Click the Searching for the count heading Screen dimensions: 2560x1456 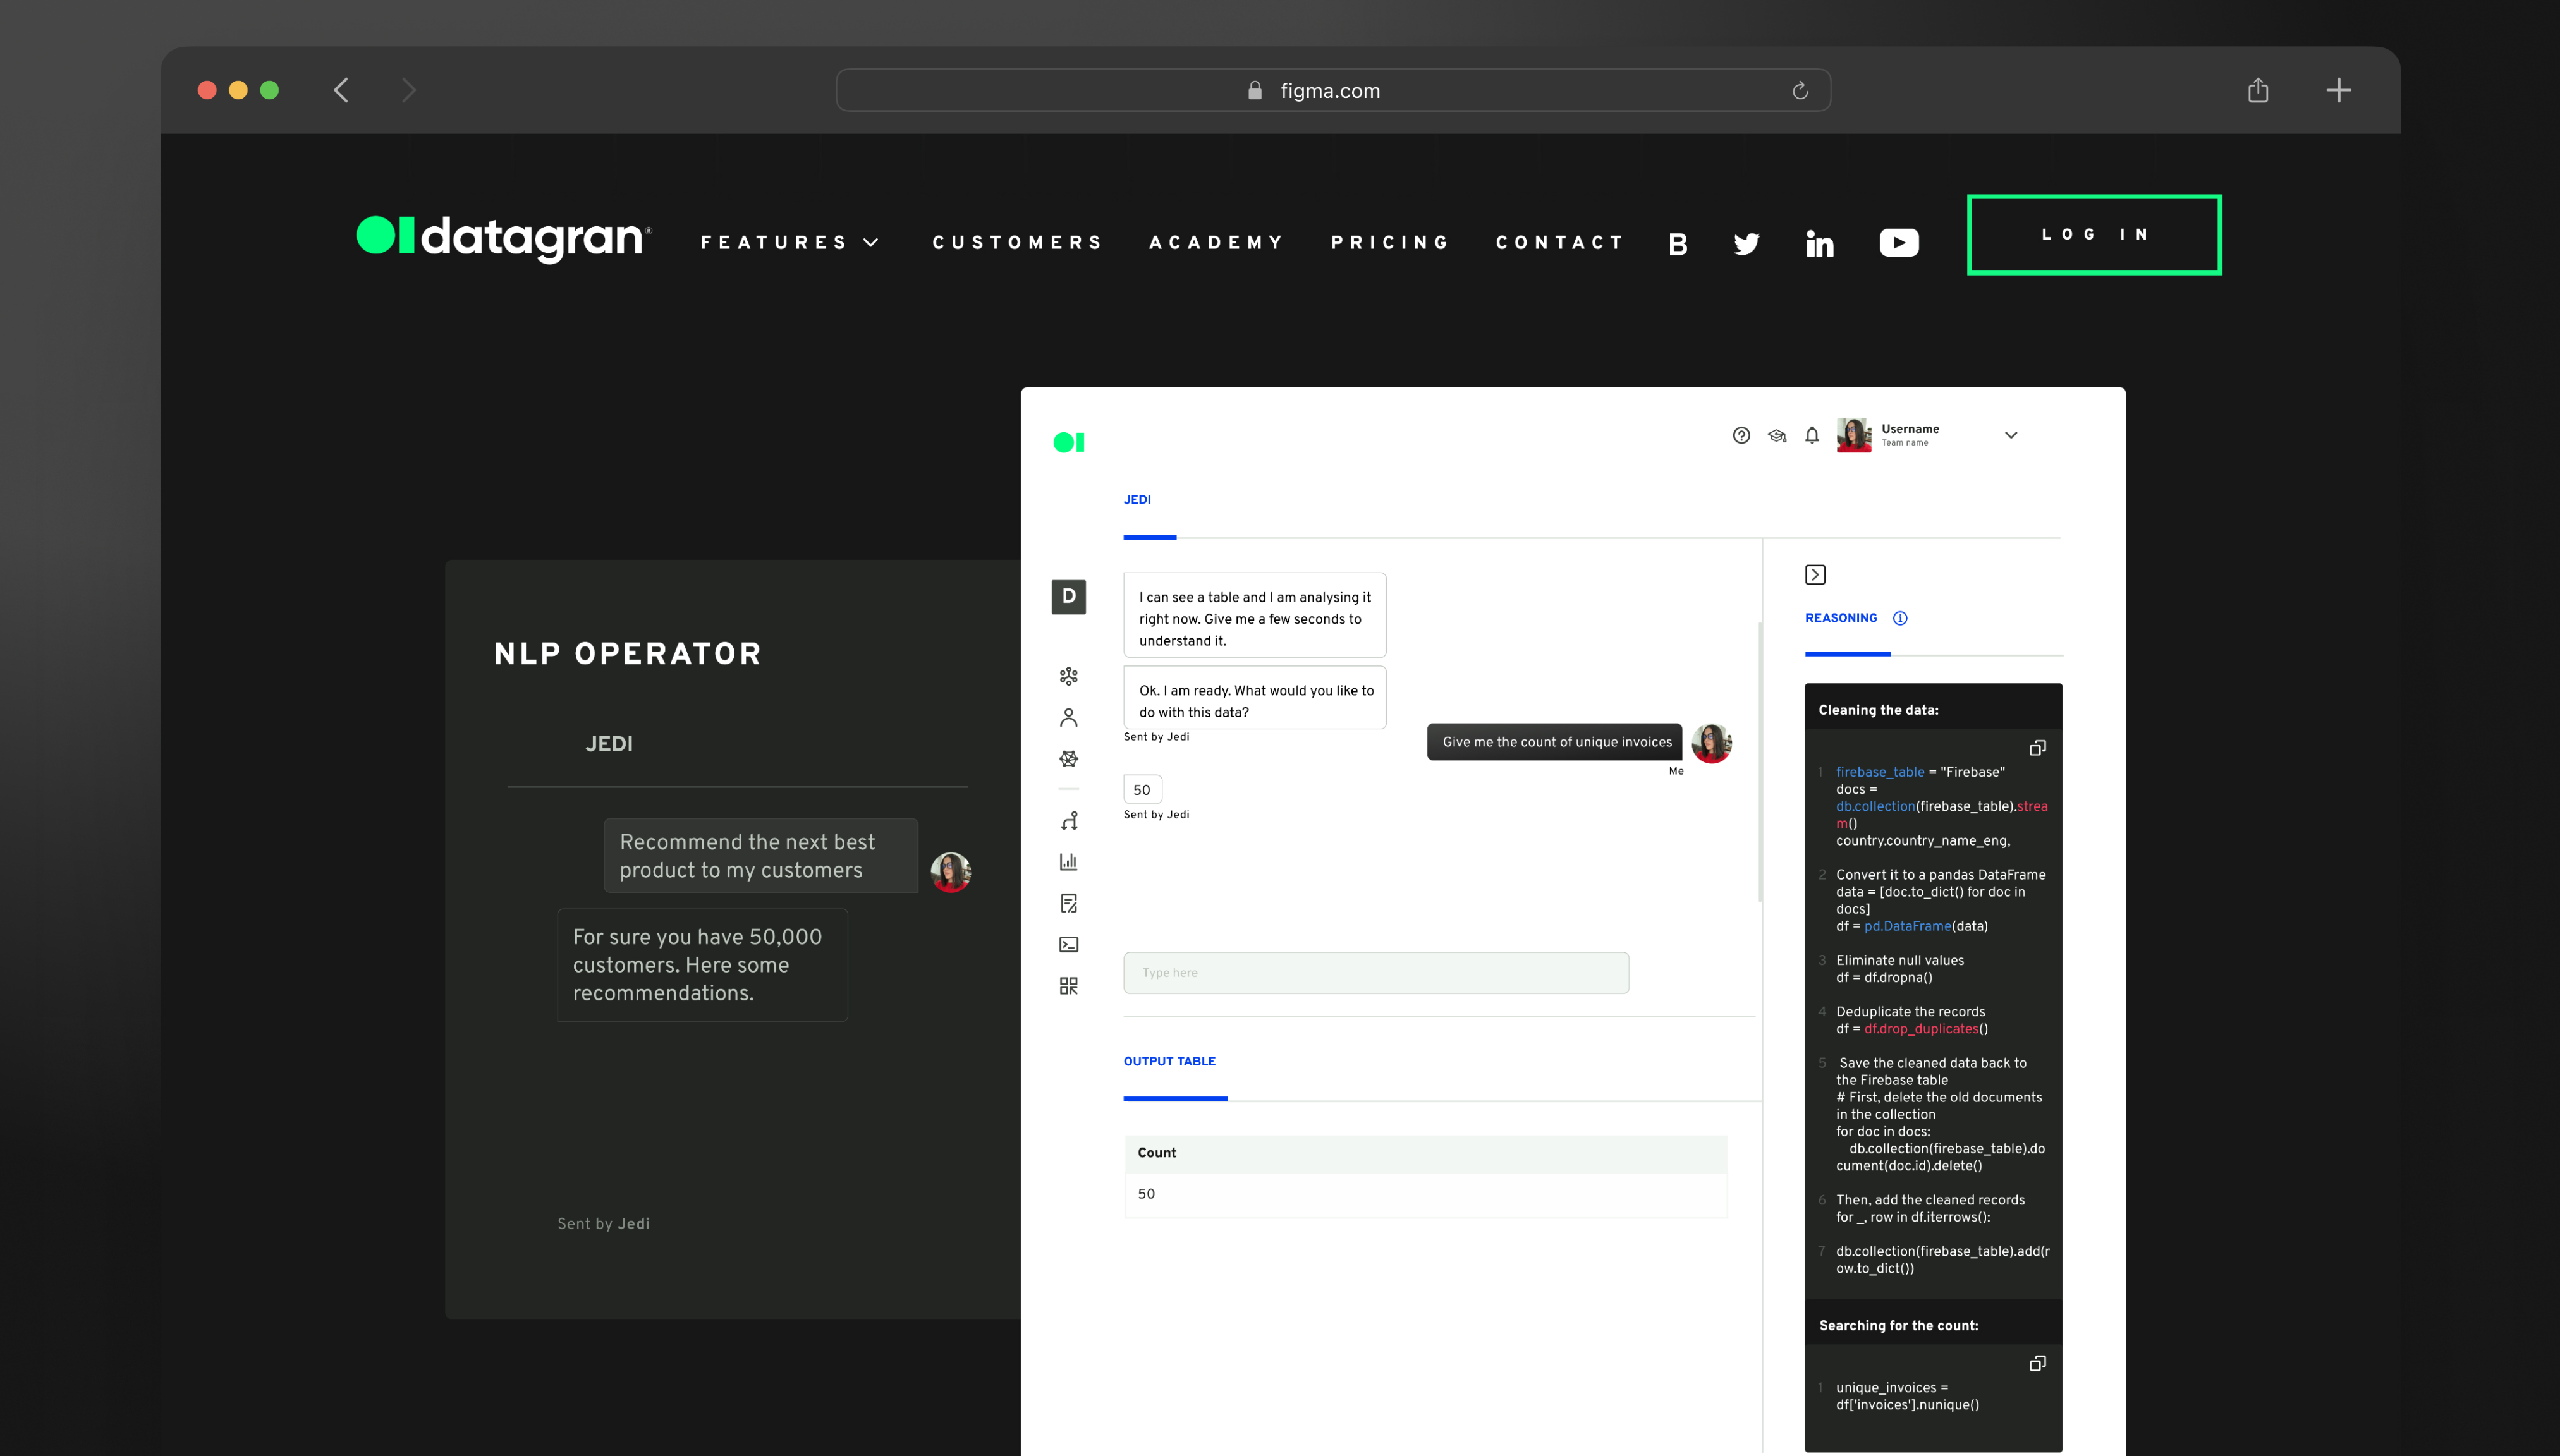(x=1898, y=1326)
